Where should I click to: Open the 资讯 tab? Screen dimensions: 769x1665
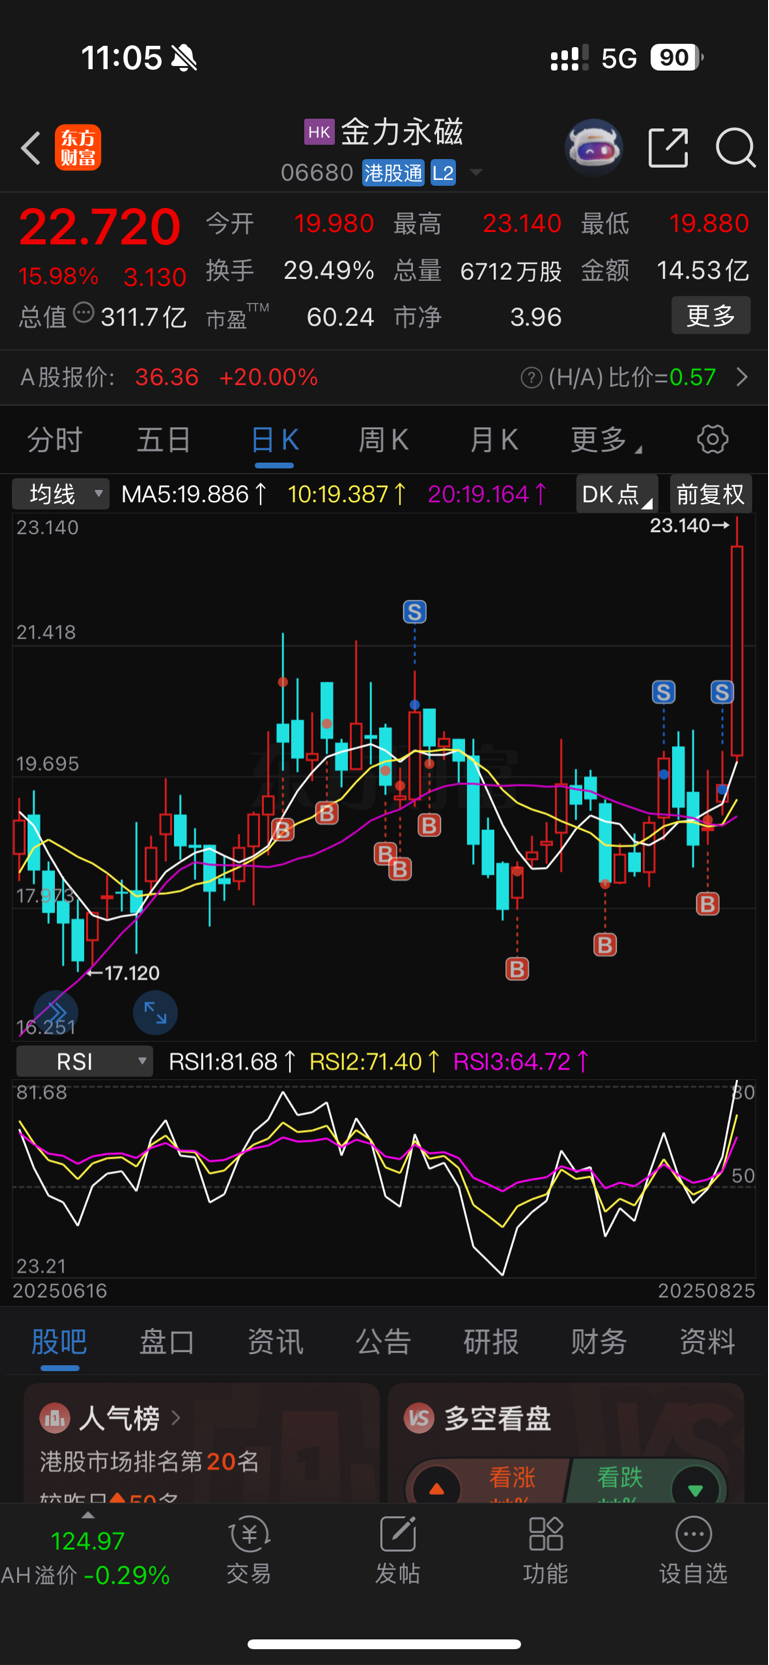pos(275,1341)
